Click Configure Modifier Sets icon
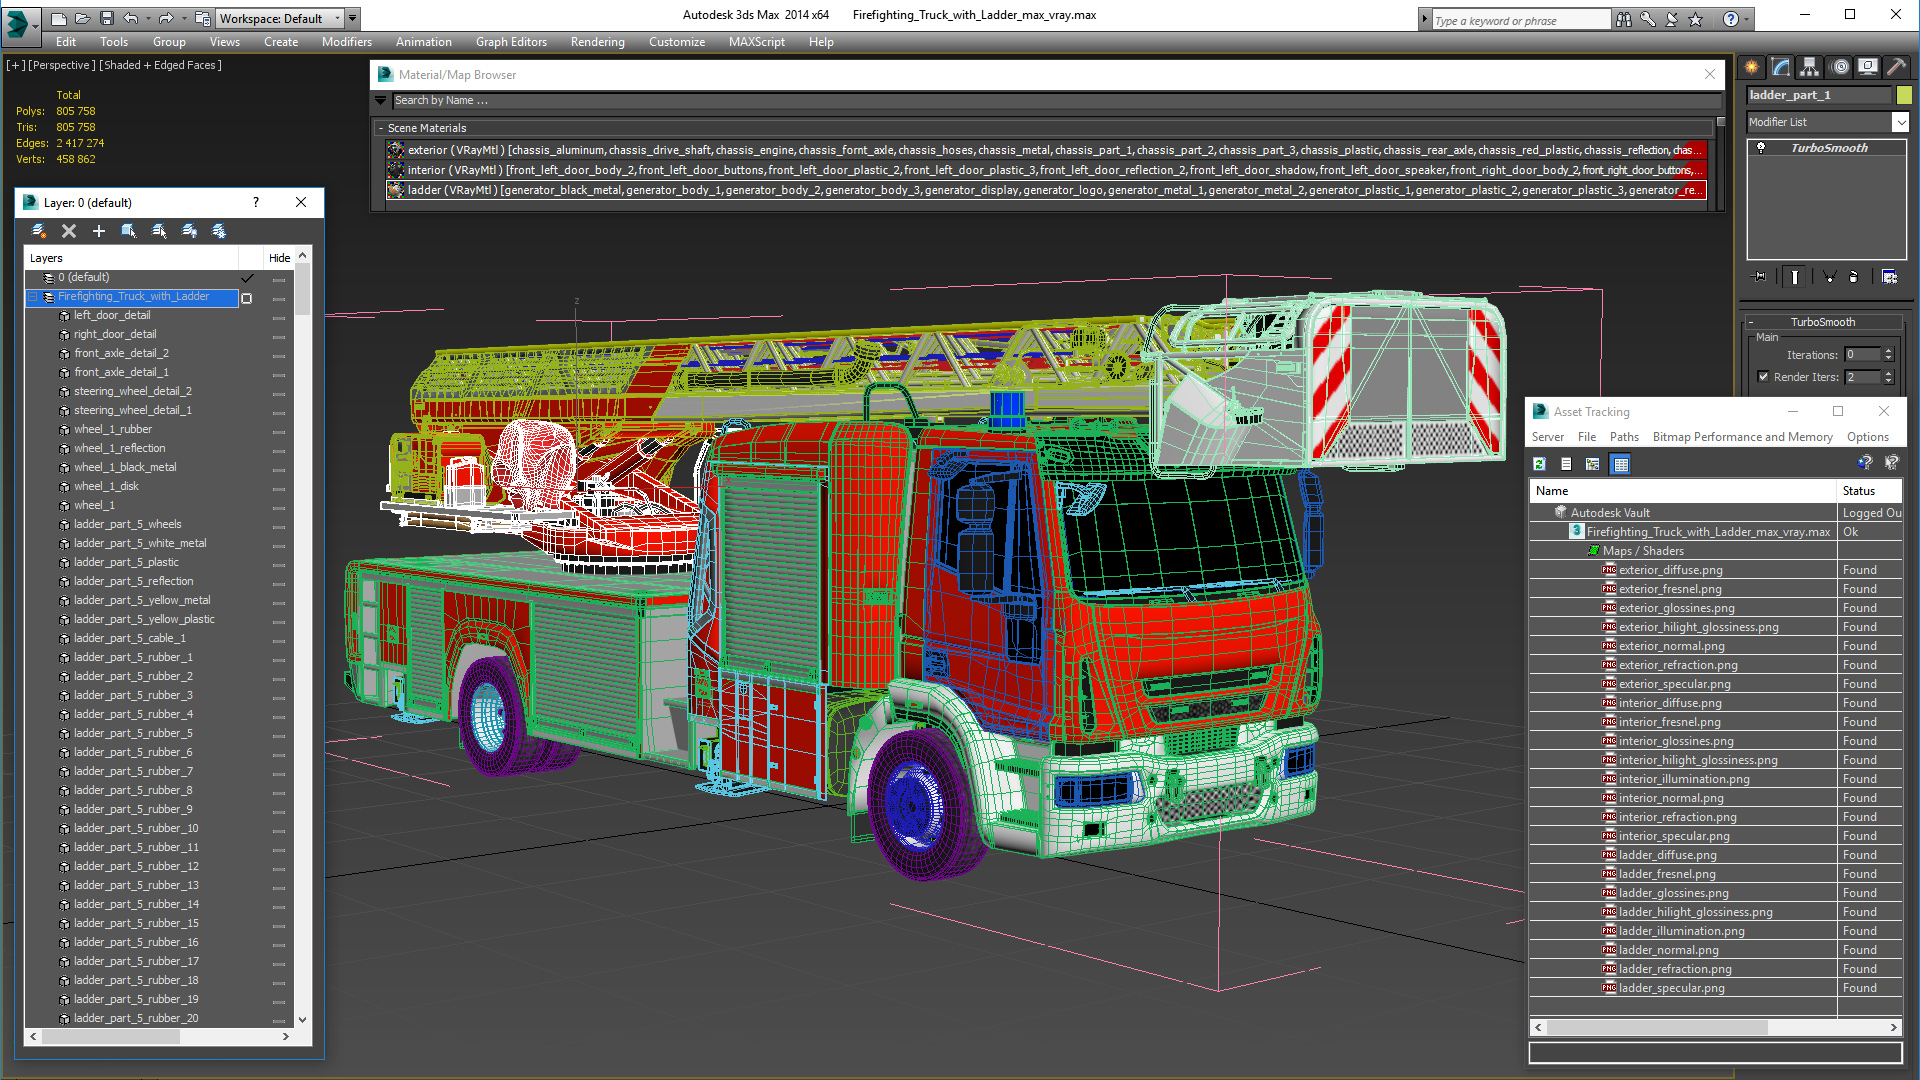 [1889, 277]
